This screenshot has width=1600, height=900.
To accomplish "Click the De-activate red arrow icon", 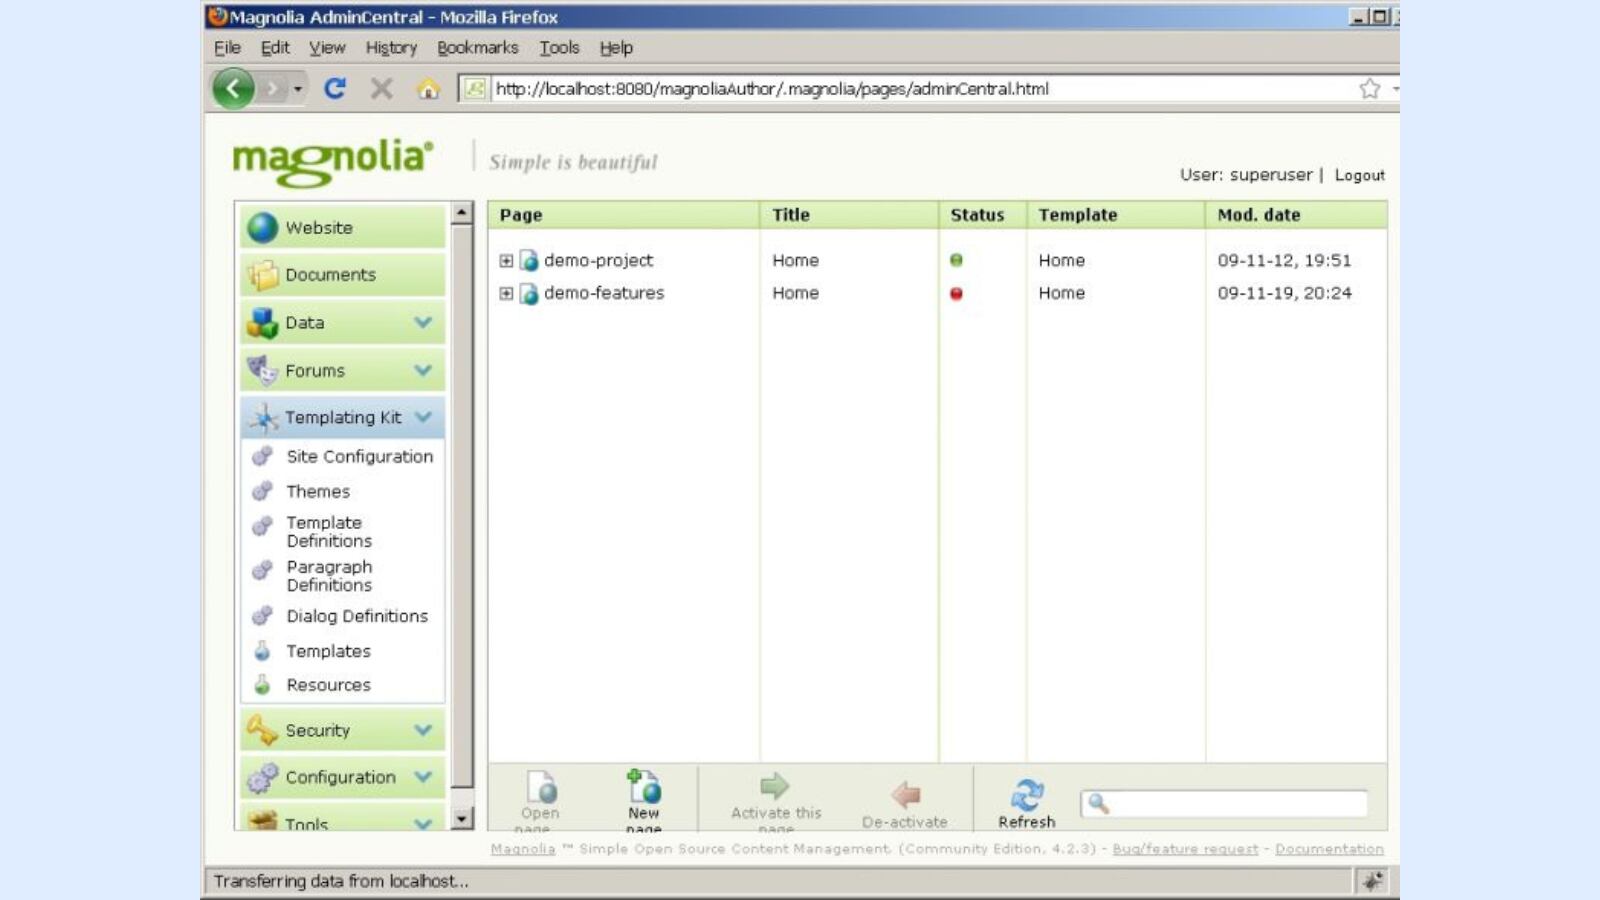I will coord(905,795).
